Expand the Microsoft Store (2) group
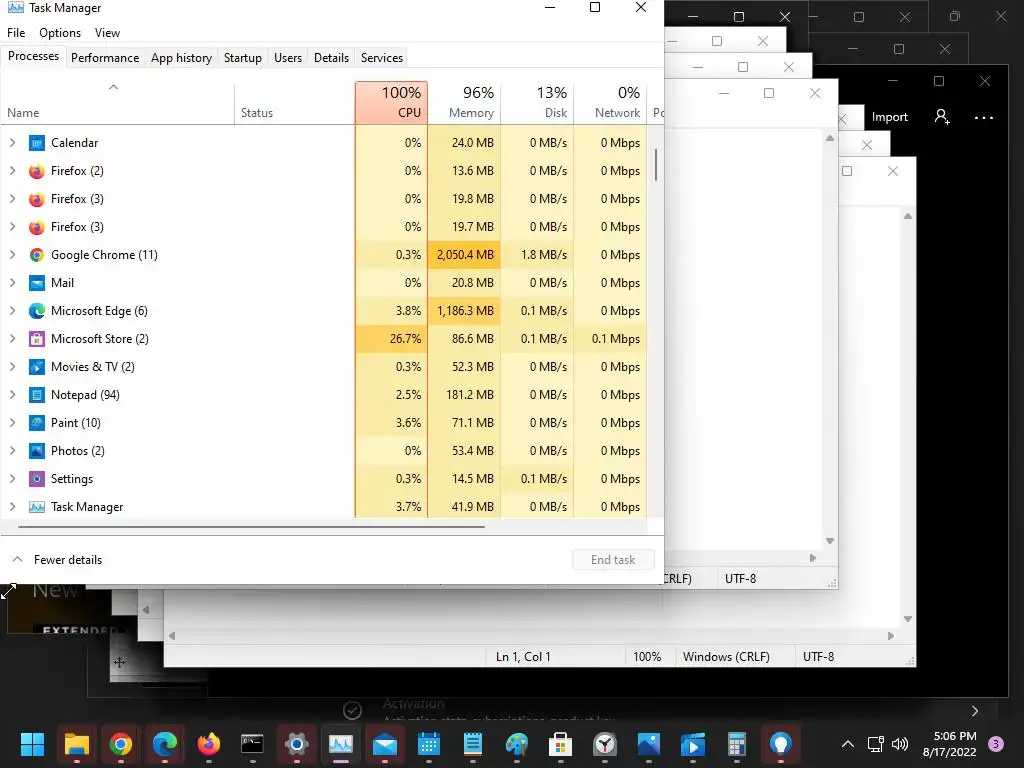 (x=12, y=339)
